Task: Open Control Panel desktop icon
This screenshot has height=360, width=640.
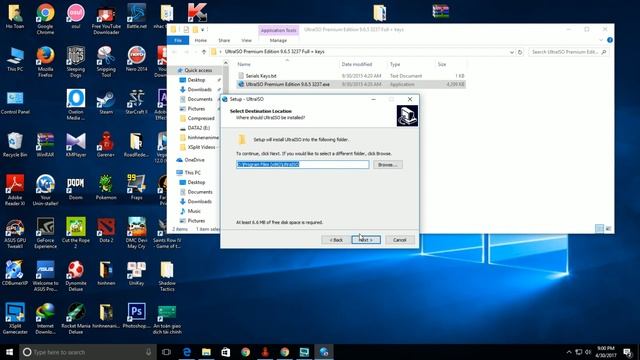Action: 15,102
